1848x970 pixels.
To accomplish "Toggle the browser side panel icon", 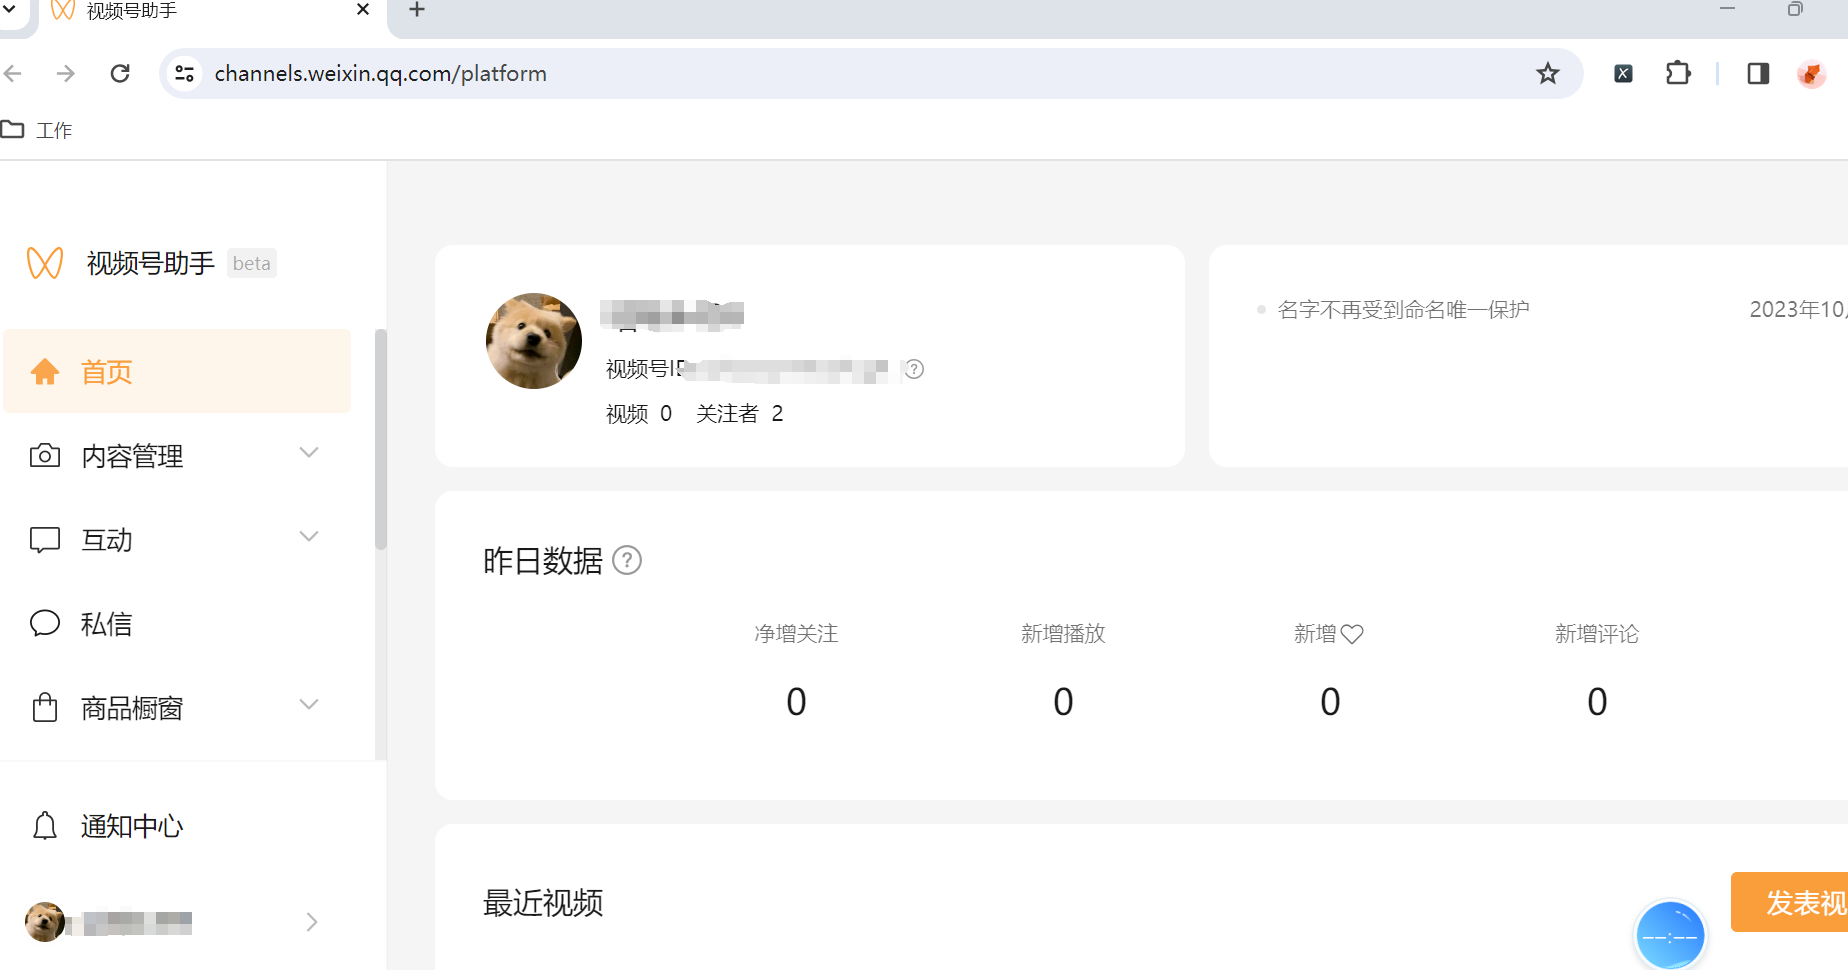I will click(x=1758, y=73).
